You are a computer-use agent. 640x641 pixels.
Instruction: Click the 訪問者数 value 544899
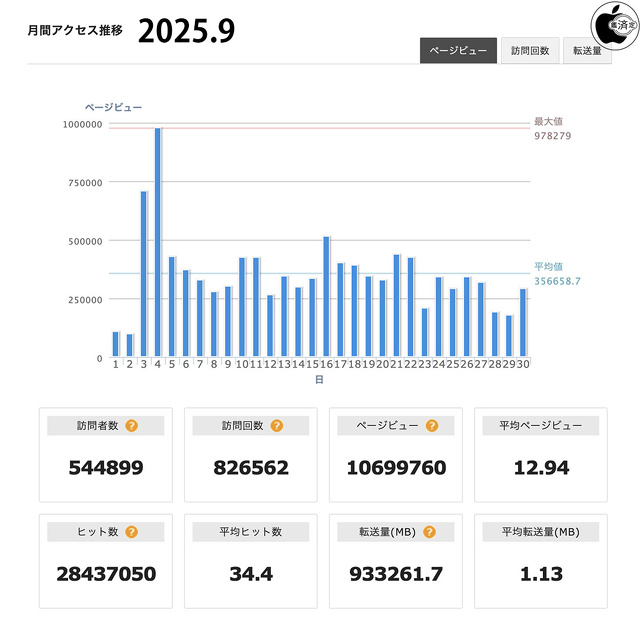[105, 467]
